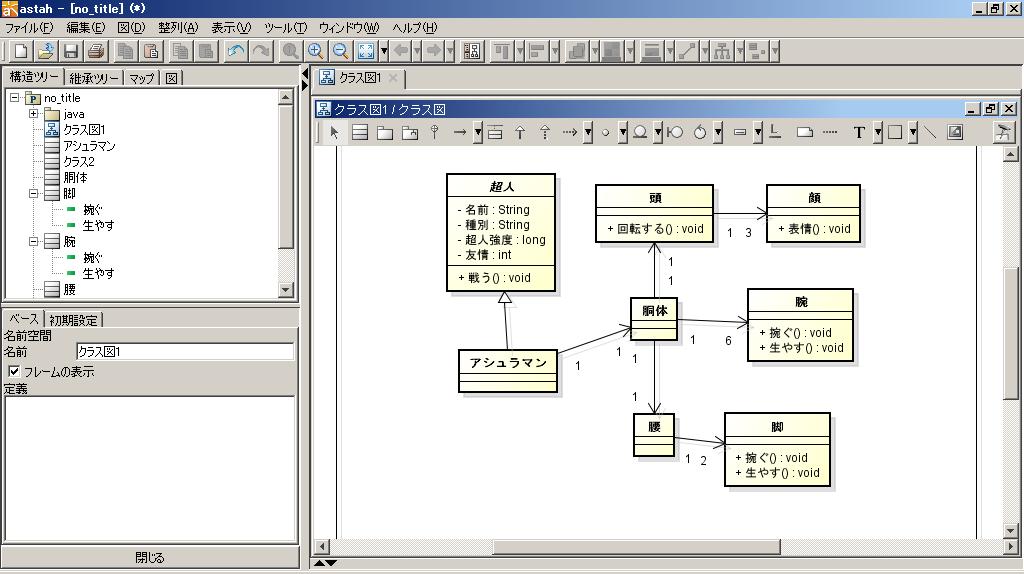The width and height of the screenshot is (1024, 574).
Task: Collapse the 脚 class node
Action: coord(33,193)
